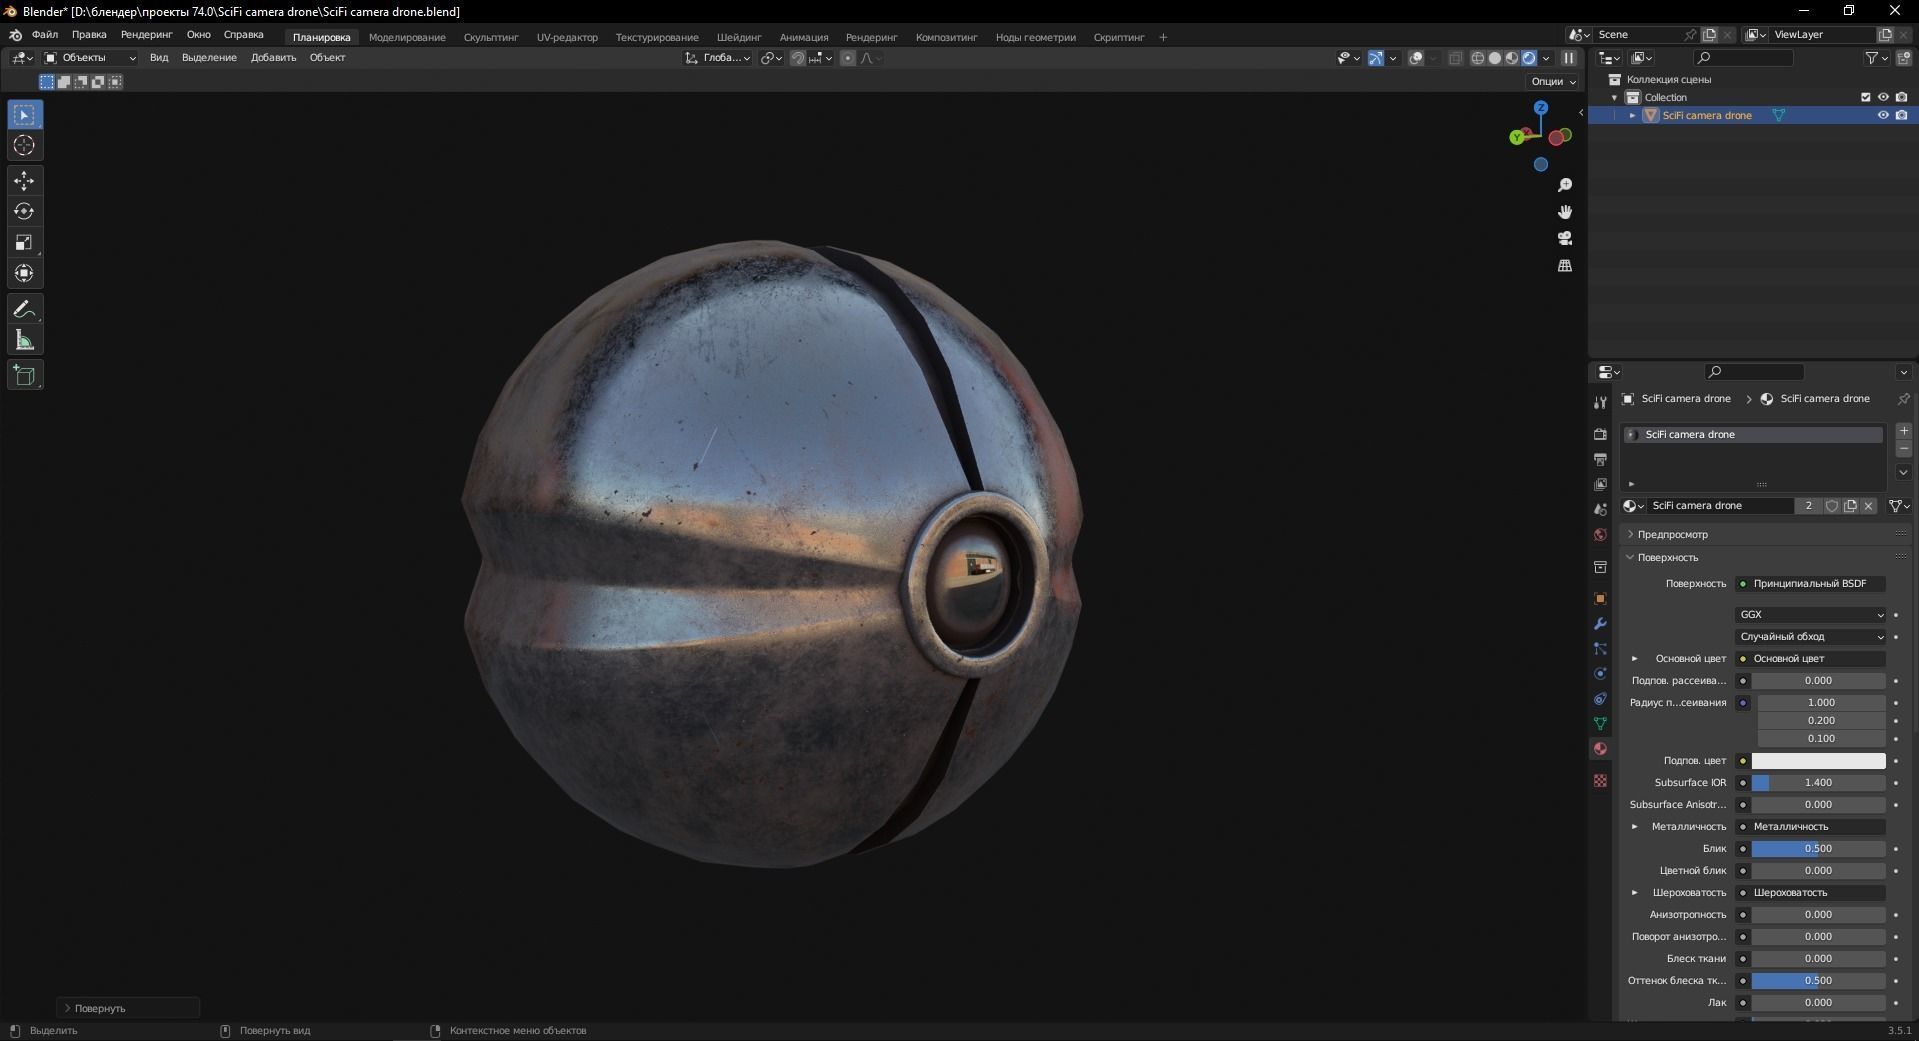The width and height of the screenshot is (1919, 1041).
Task: Choose the Move tool
Action: point(25,181)
